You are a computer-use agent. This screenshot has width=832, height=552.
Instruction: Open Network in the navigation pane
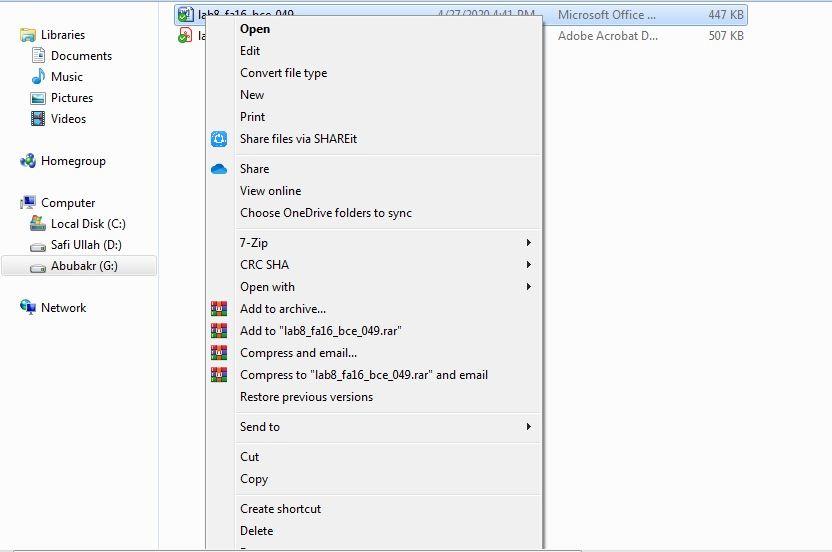click(64, 307)
